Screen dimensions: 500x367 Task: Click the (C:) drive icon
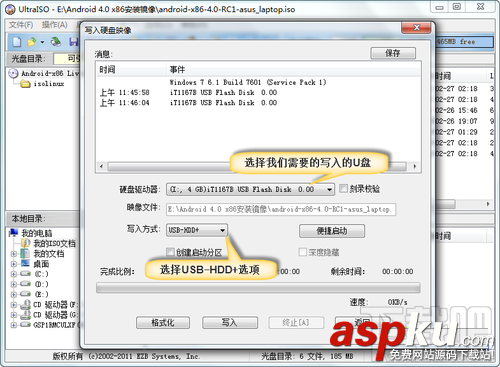(25, 274)
